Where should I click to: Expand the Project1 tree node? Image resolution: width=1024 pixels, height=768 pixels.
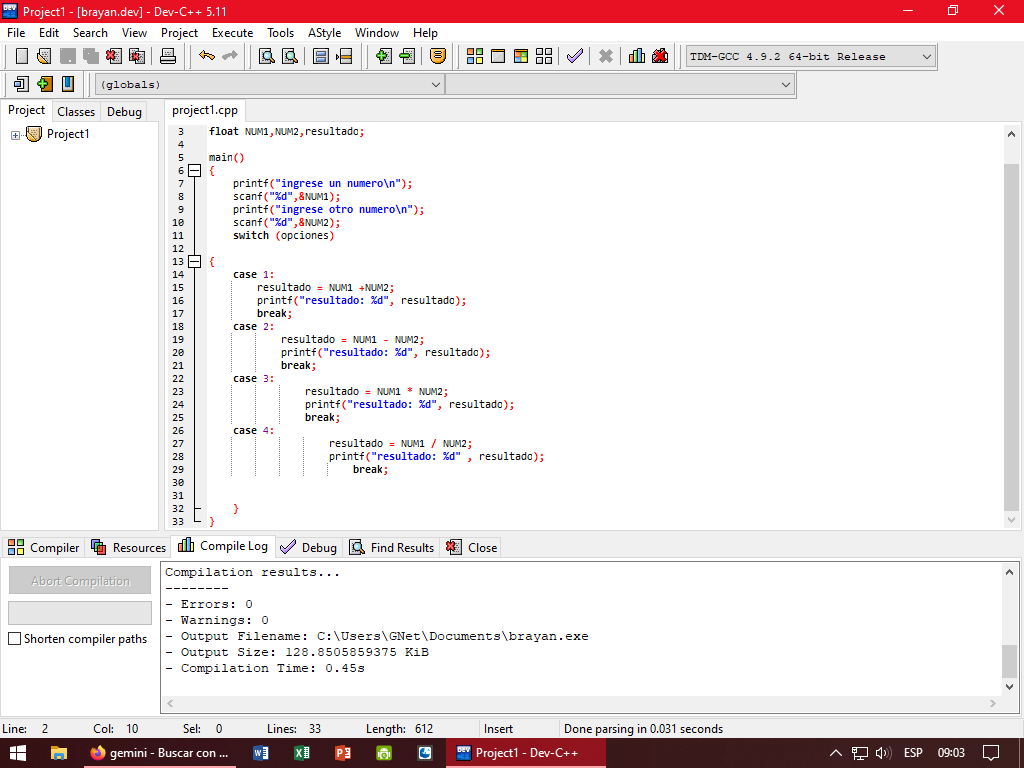tap(16, 135)
